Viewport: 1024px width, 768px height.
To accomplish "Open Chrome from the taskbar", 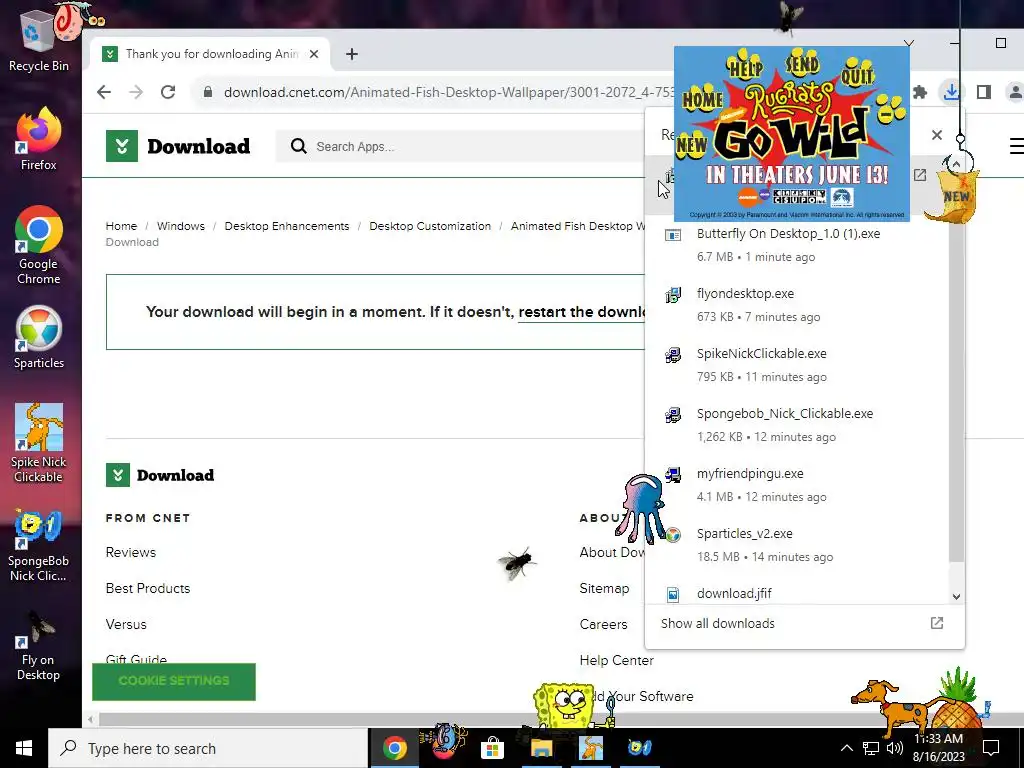I will coord(394,748).
